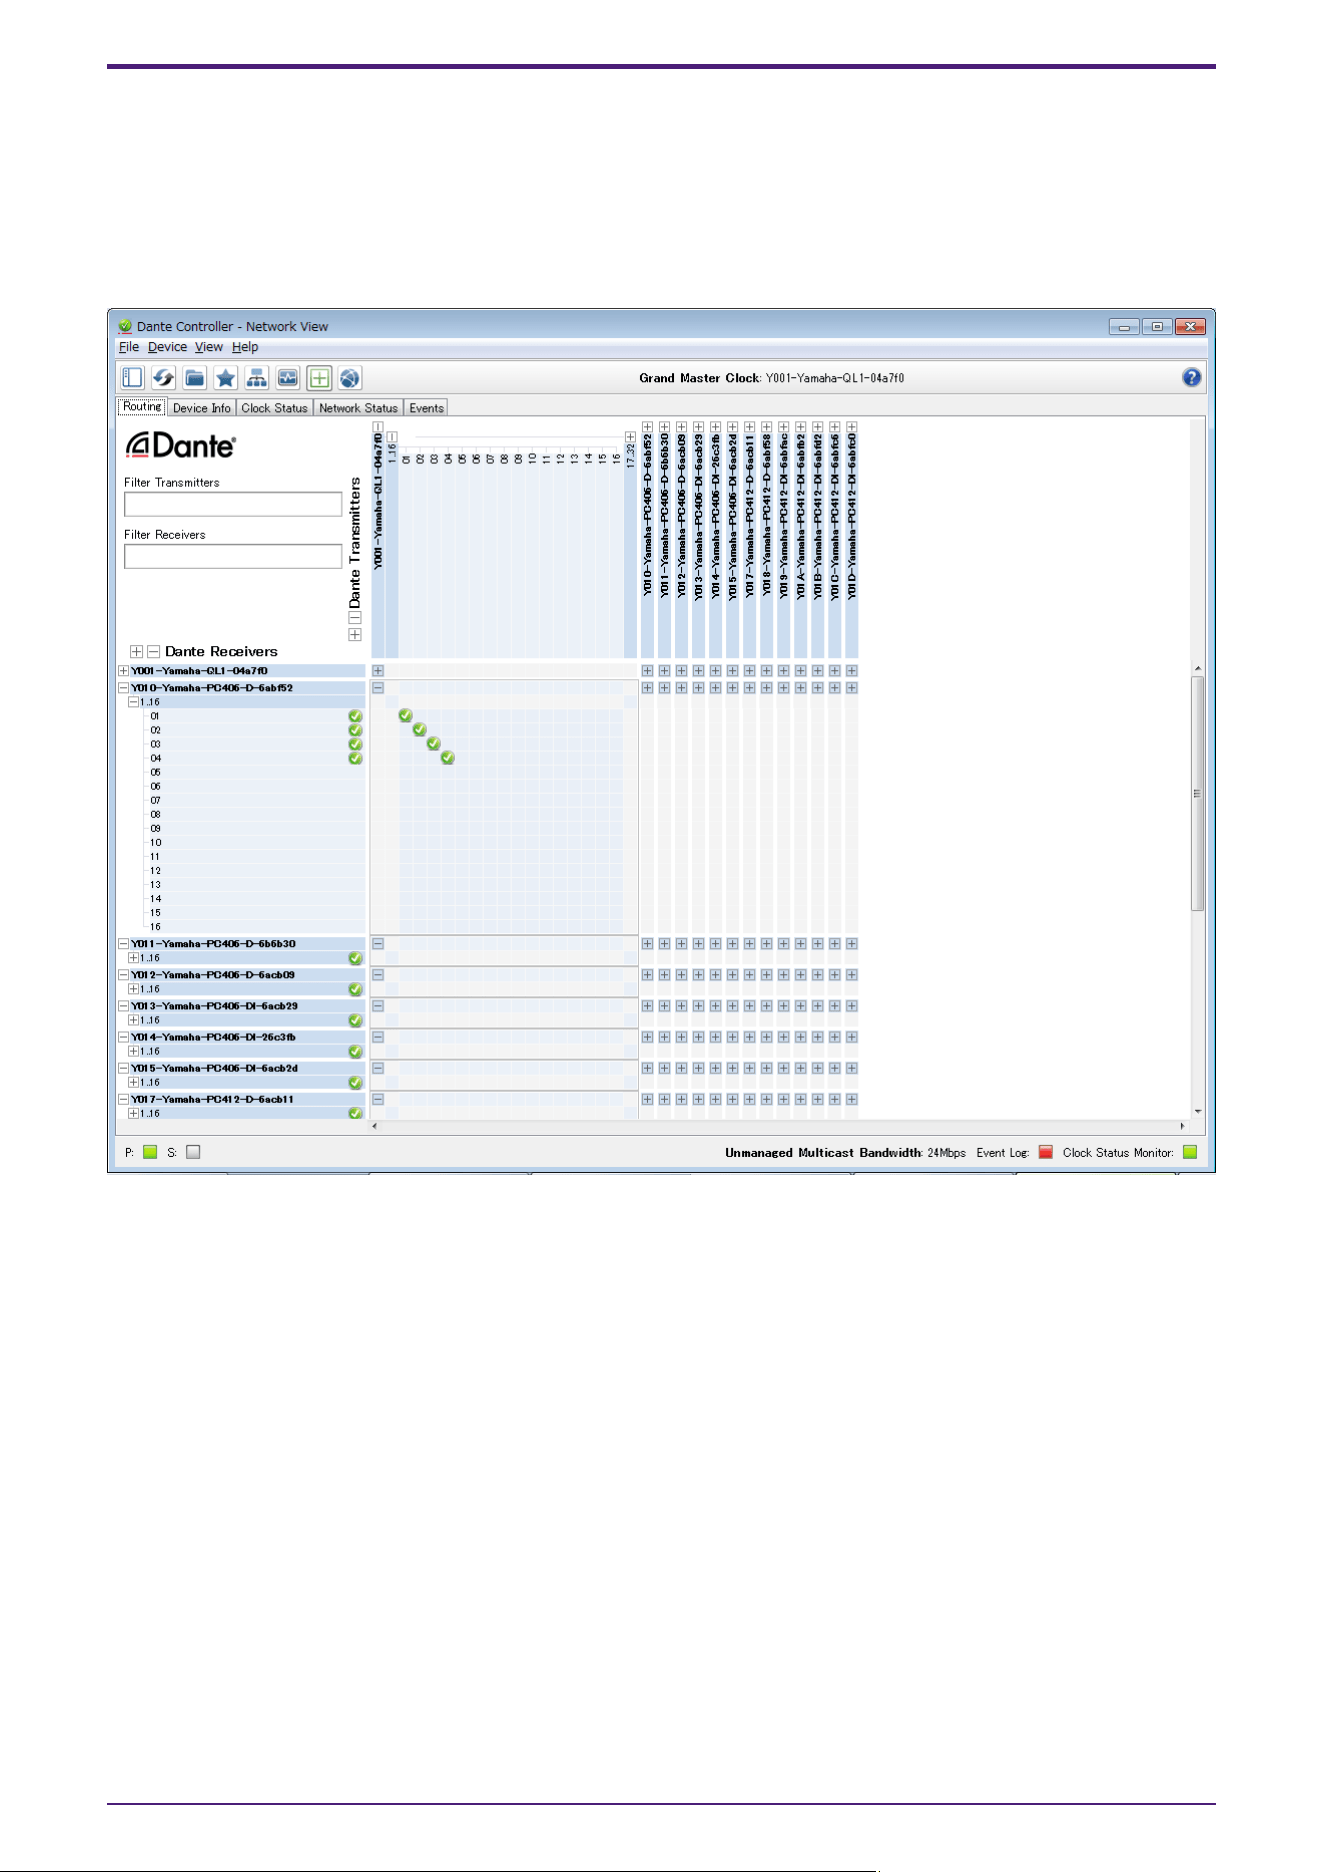1324x1872 pixels.
Task: Select receiver row Y013-Yamaha-PC406-DI-6acb29
Action: pos(241,1006)
